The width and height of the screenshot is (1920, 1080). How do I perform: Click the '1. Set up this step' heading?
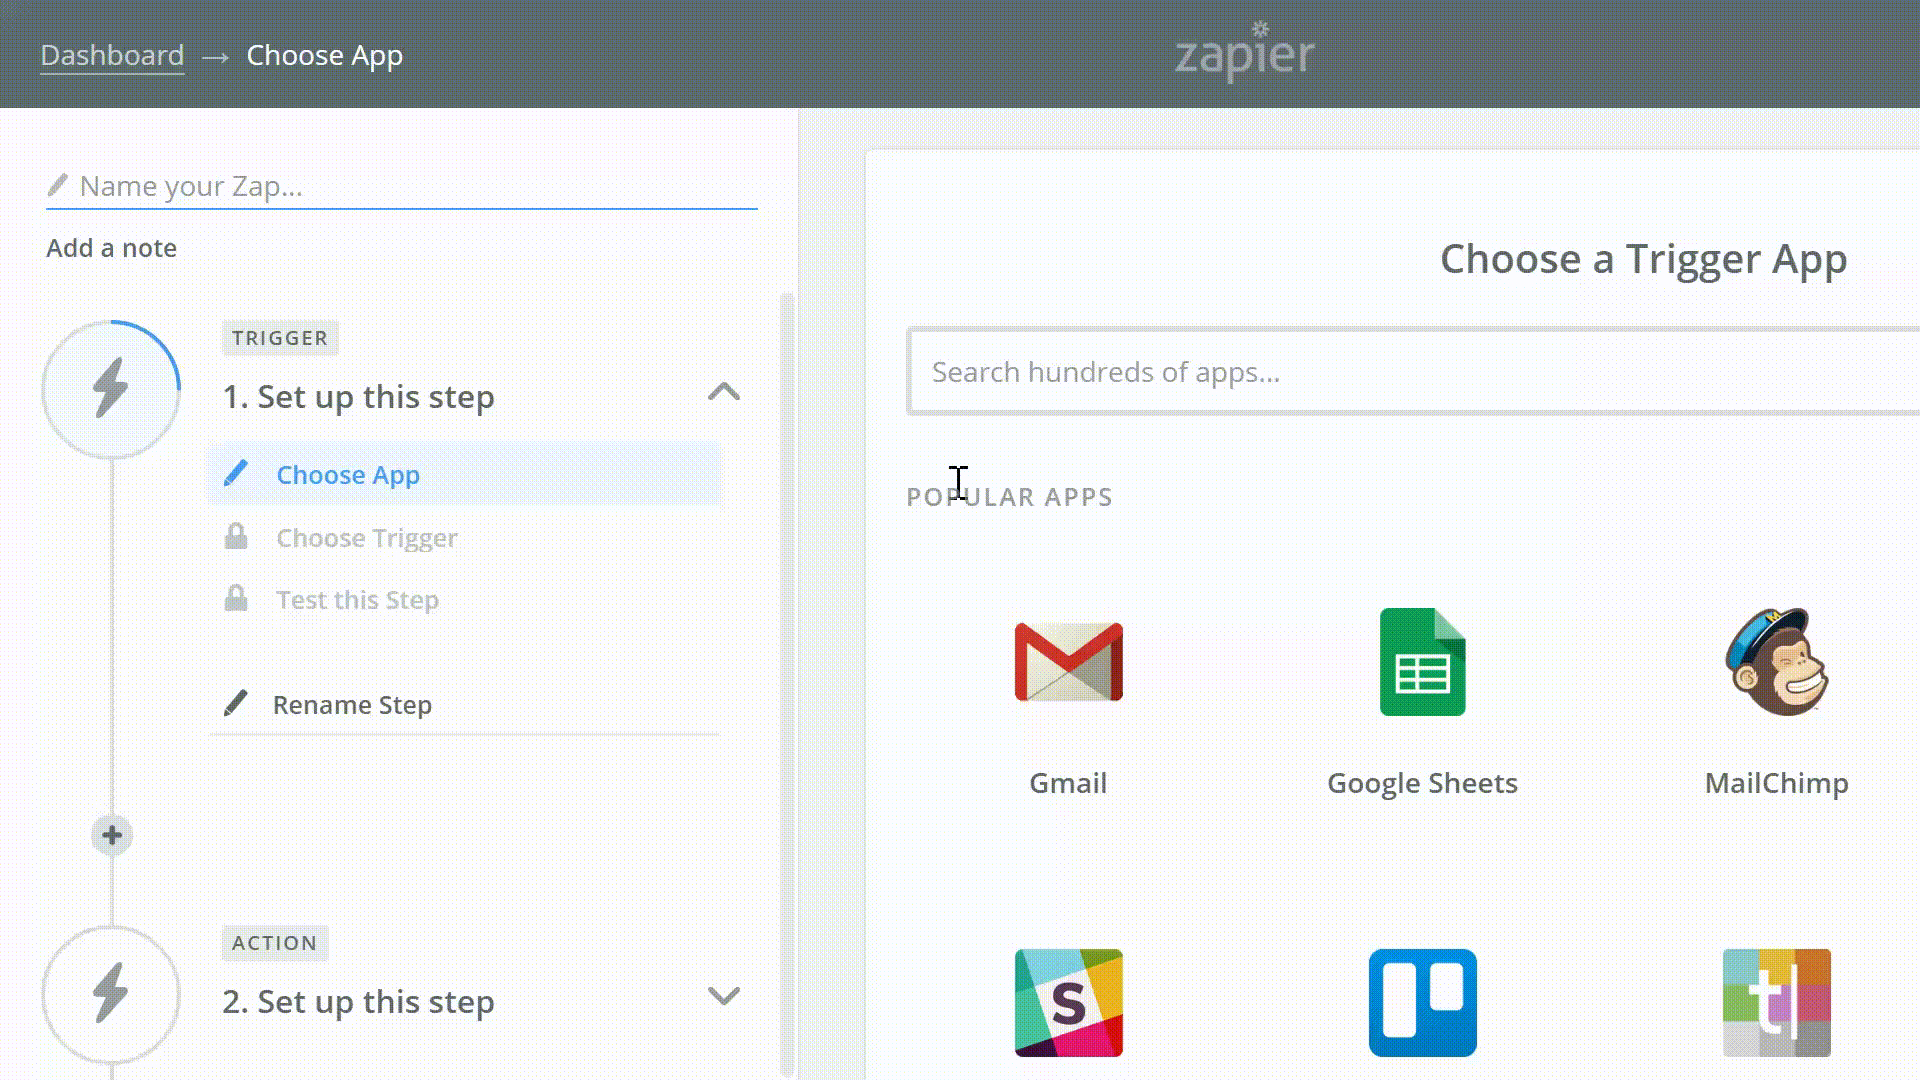tap(358, 397)
